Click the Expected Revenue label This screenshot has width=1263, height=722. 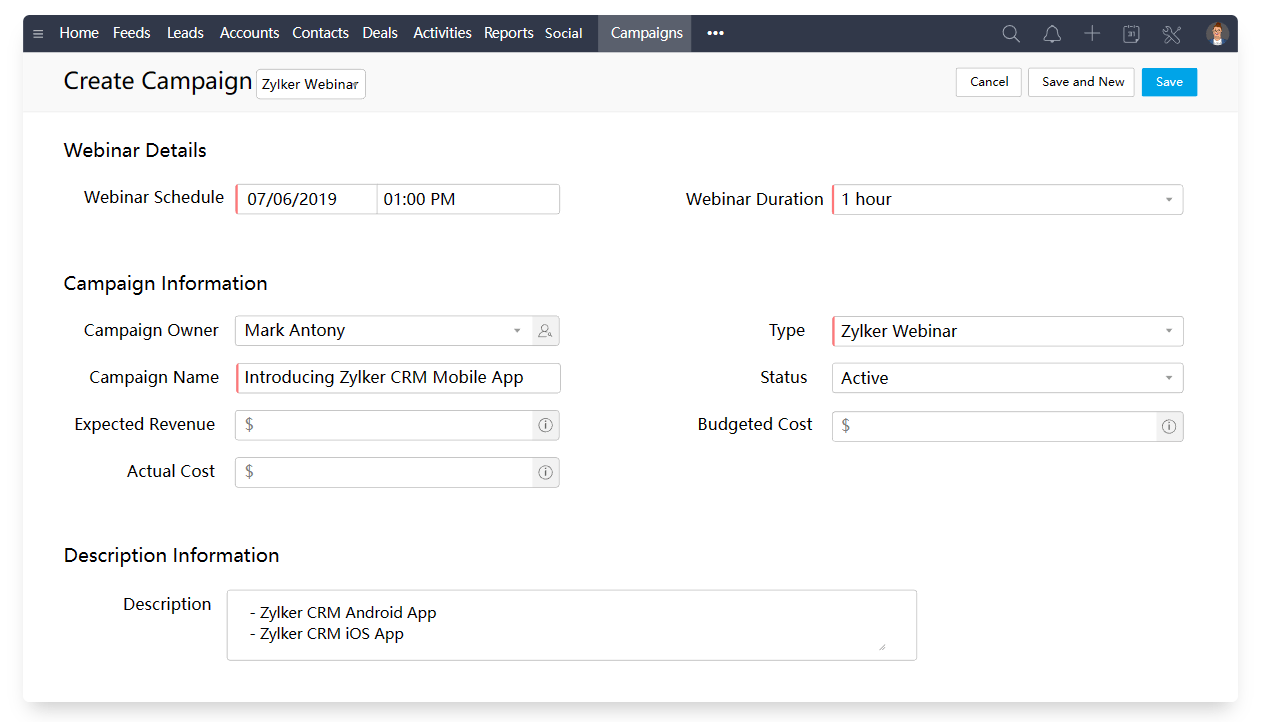145,424
